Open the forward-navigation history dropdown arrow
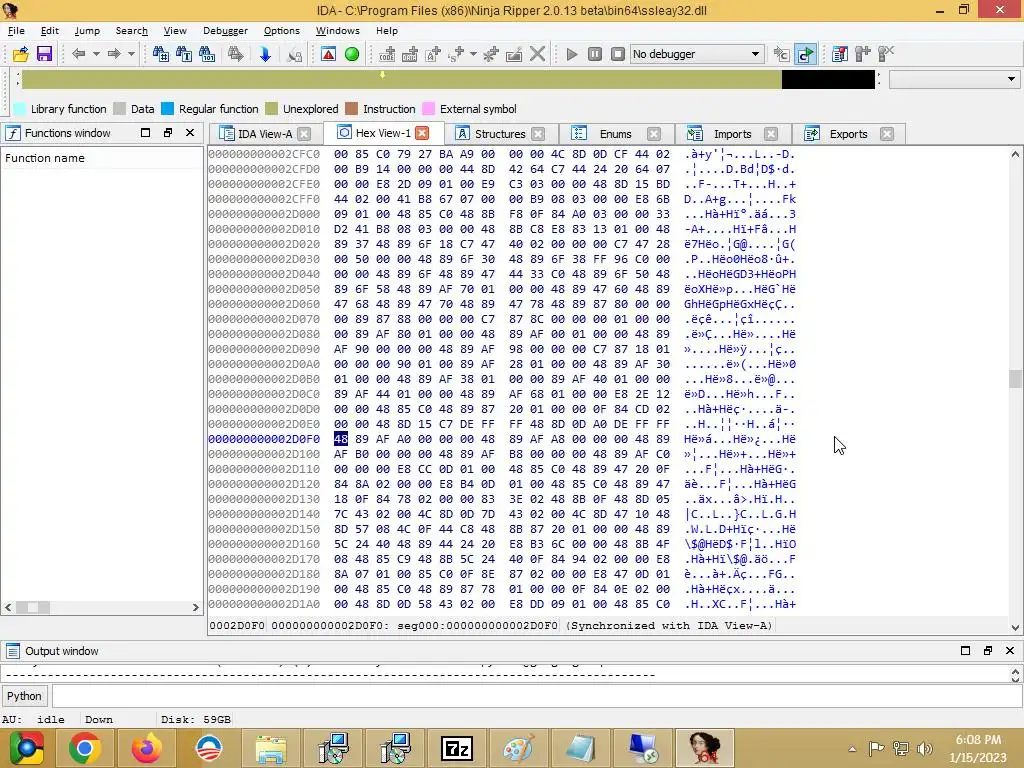This screenshot has width=1024, height=768. tap(131, 54)
